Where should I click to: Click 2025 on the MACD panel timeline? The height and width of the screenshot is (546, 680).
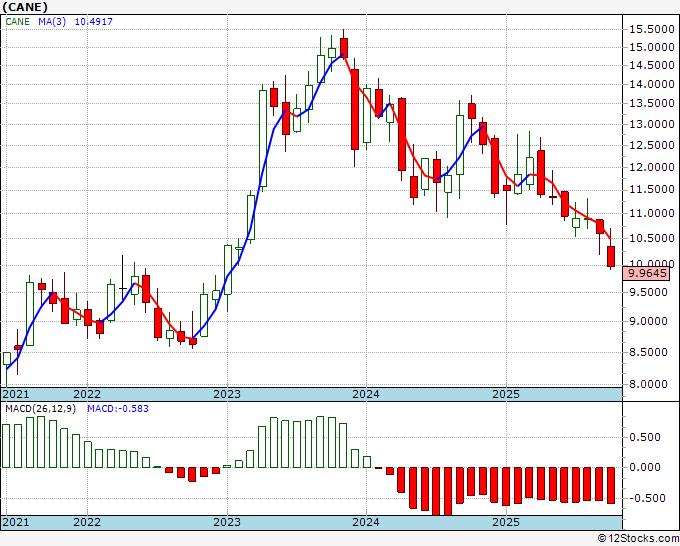(506, 522)
